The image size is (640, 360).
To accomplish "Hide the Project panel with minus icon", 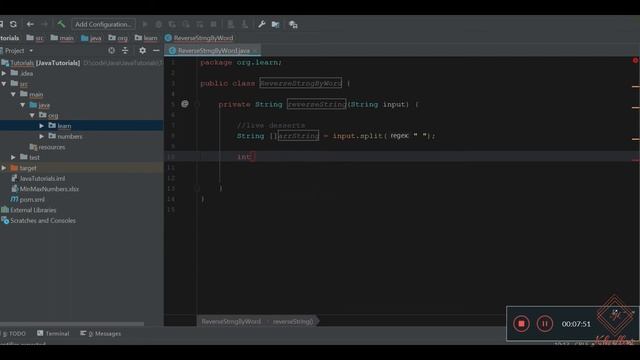I will coord(156,51).
